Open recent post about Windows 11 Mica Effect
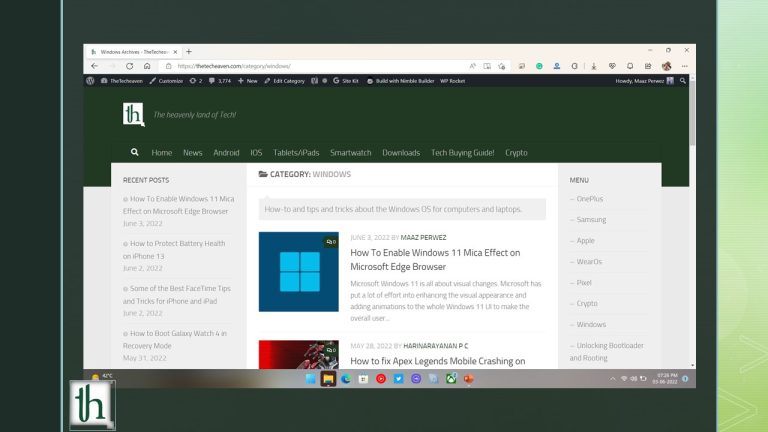Viewport: 768px width, 432px height. [x=179, y=205]
